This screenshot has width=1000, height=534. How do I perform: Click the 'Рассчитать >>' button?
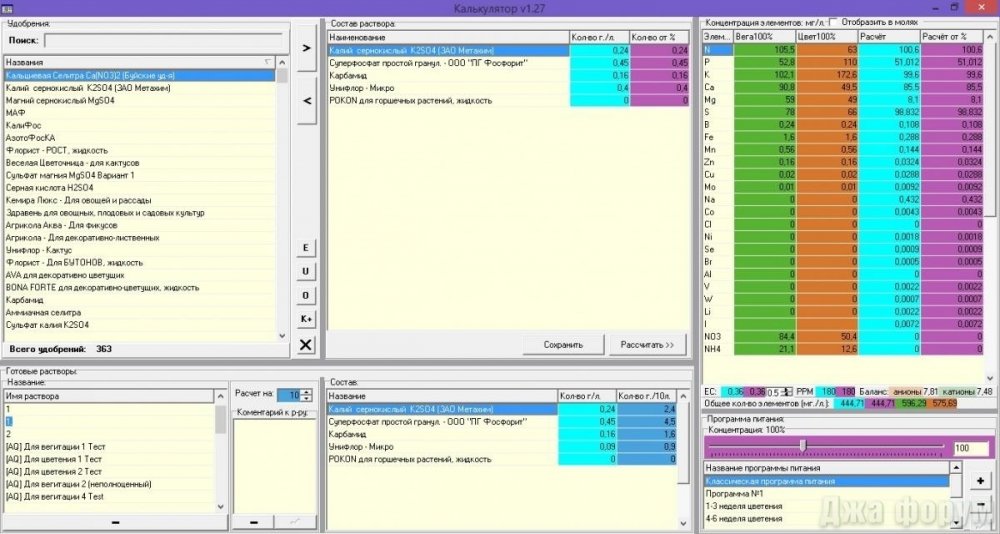(647, 345)
